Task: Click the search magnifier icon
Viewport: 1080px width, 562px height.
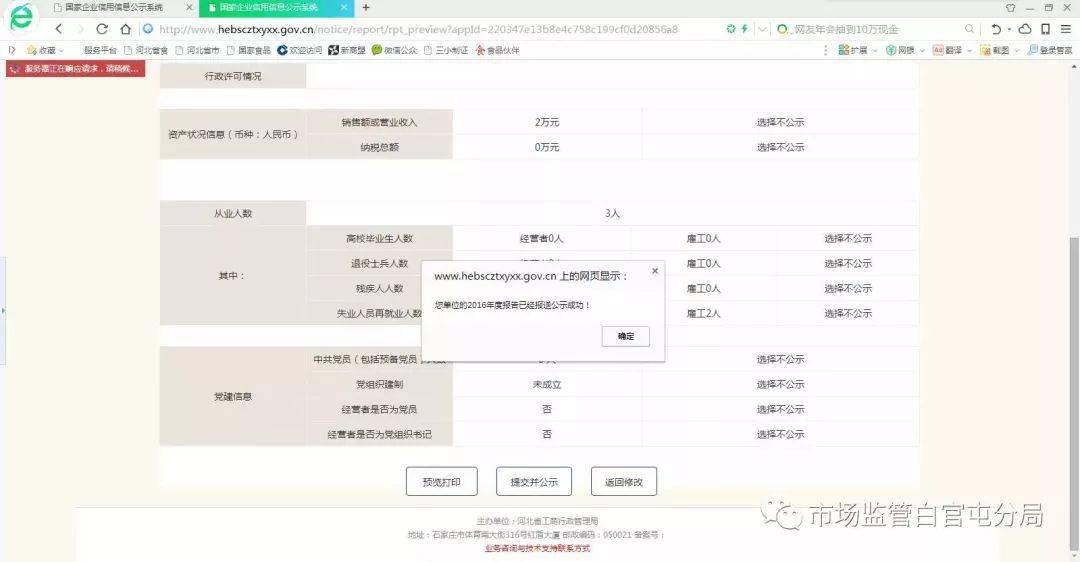Action: (x=970, y=29)
